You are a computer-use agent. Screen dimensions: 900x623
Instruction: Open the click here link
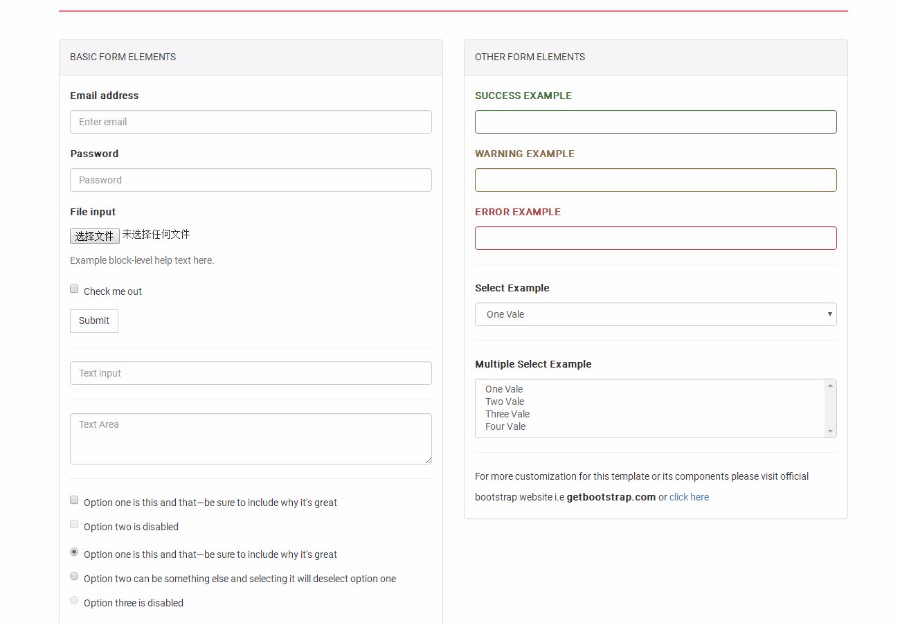pyautogui.click(x=689, y=497)
